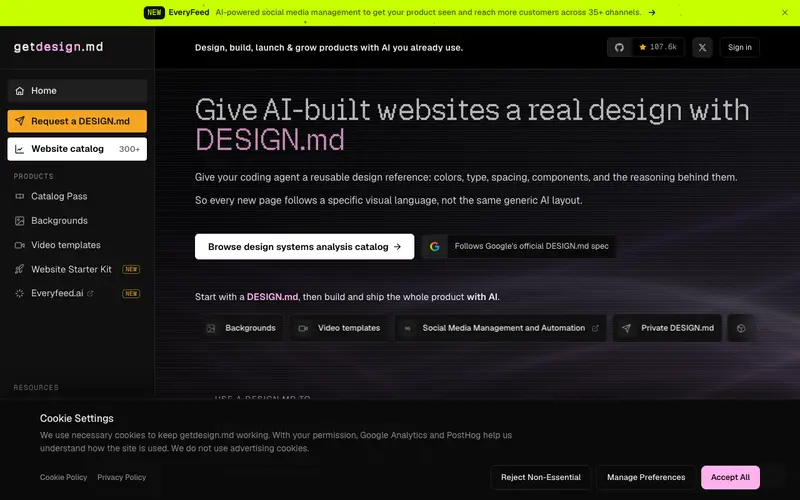Open the X (Twitter) icon link
The width and height of the screenshot is (800, 500).
pyautogui.click(x=702, y=47)
